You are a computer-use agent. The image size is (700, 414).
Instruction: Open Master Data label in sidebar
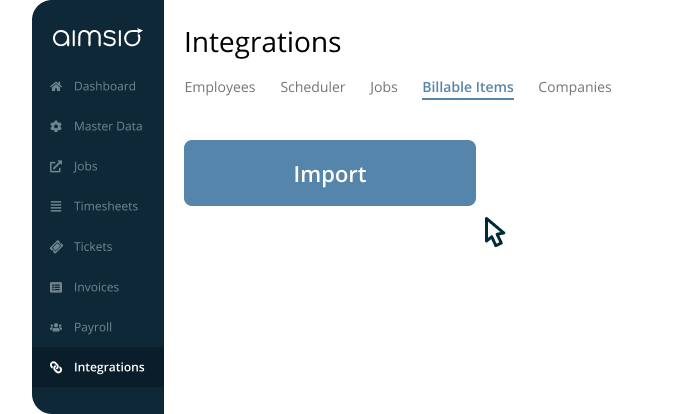[108, 127]
